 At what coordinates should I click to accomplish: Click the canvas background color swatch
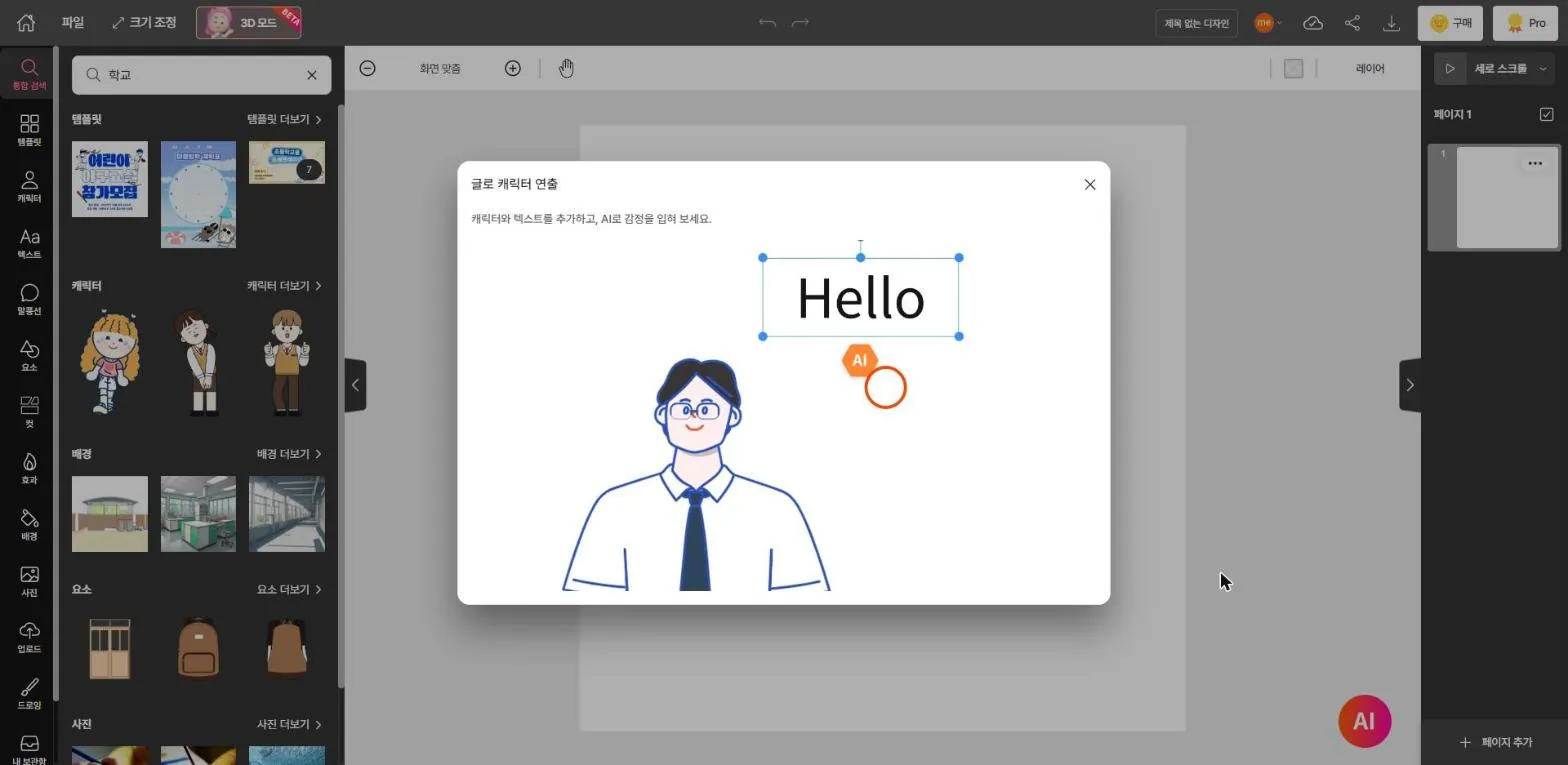click(x=1293, y=68)
